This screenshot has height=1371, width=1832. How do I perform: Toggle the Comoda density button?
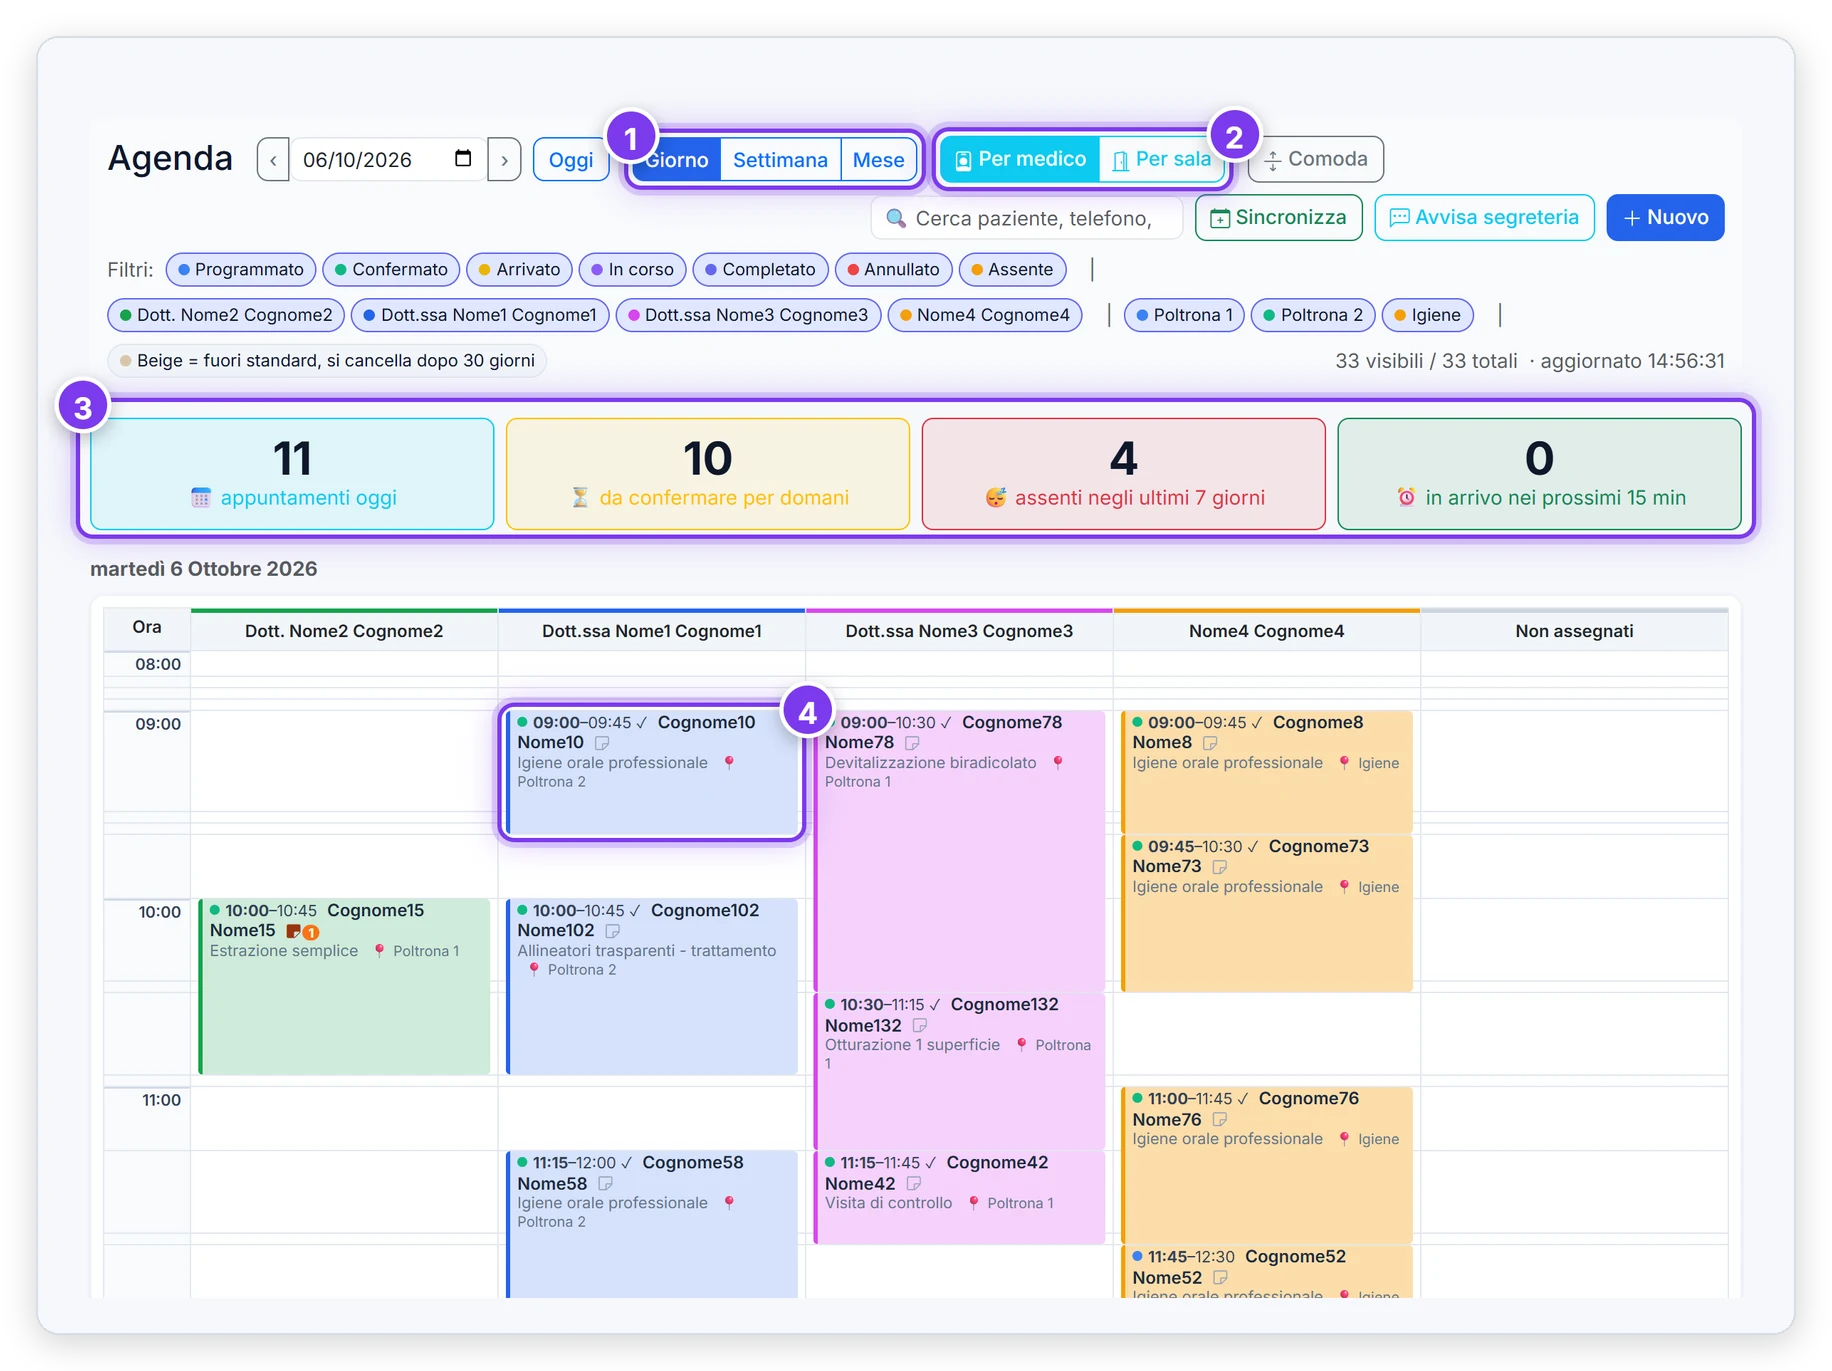click(1316, 159)
